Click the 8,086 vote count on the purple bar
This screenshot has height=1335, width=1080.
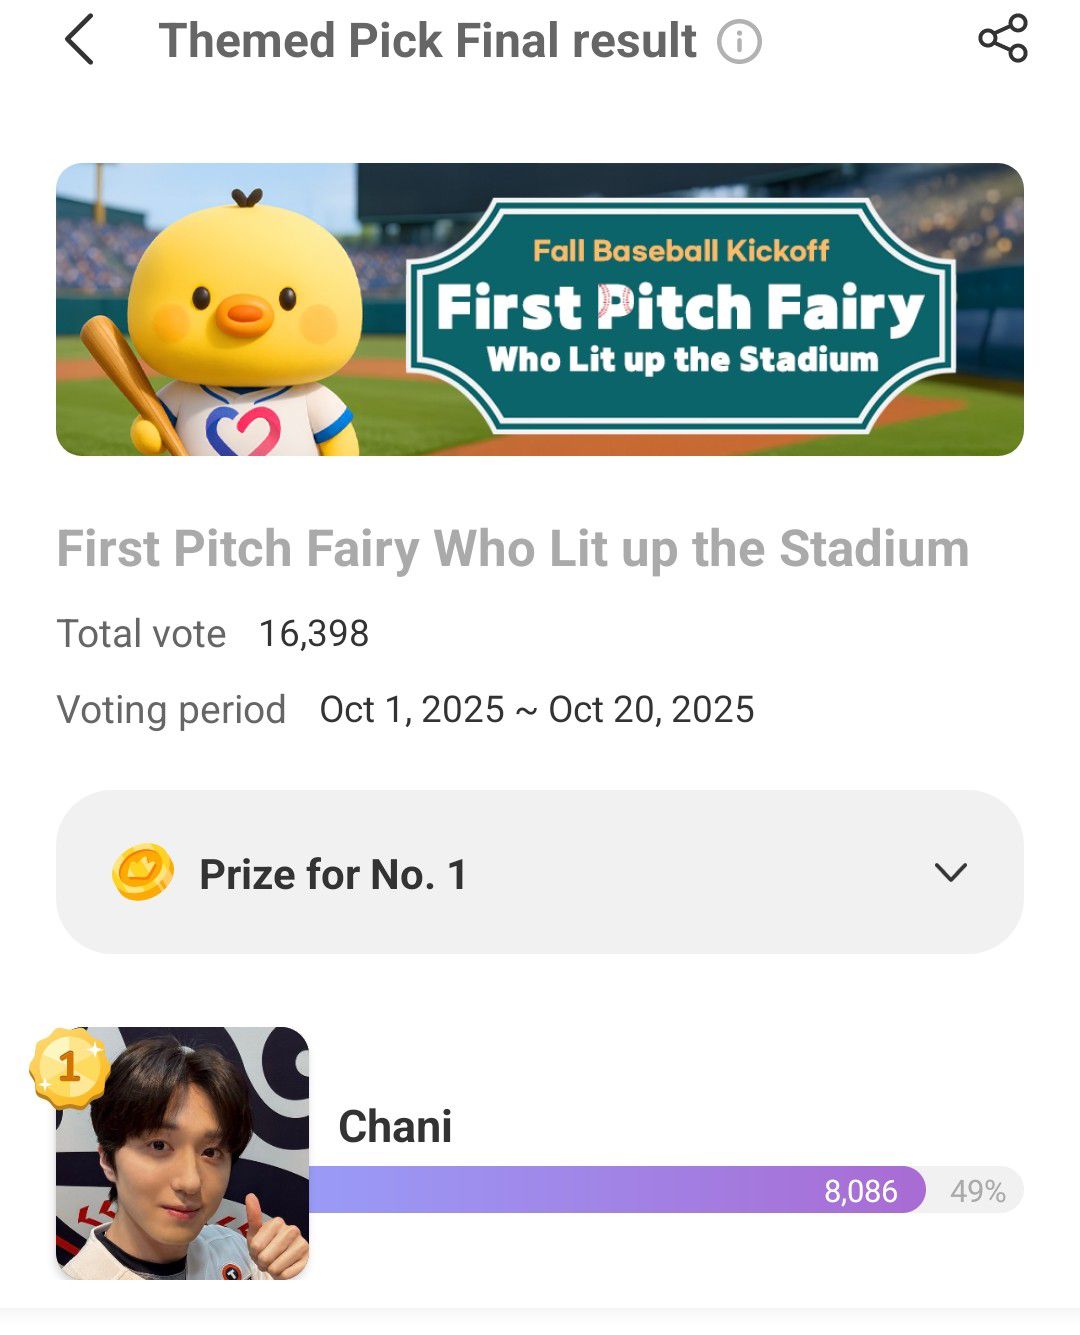[860, 1191]
